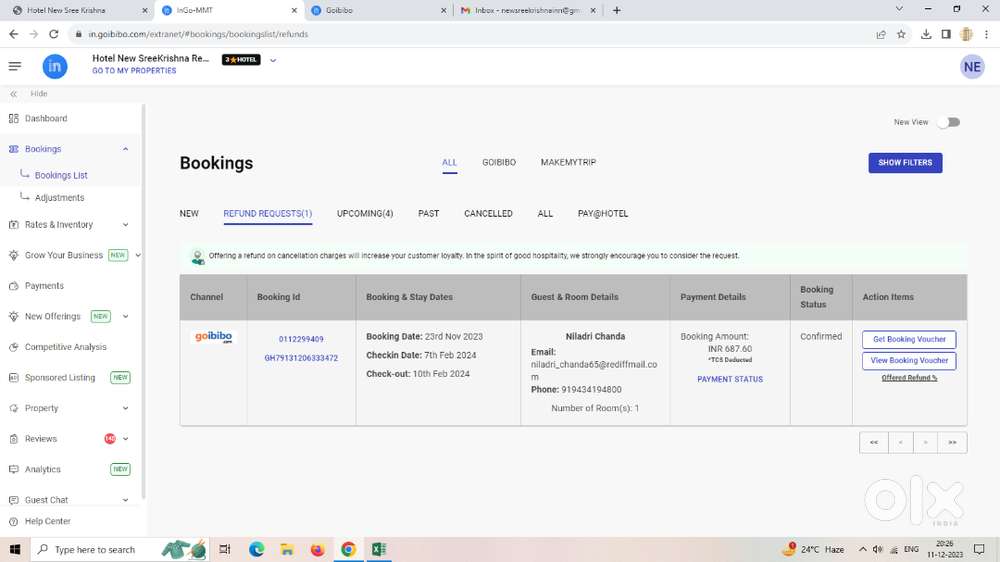Screen dimensions: 1000x562
Task: Click the Payments sidebar icon
Action: (13, 286)
